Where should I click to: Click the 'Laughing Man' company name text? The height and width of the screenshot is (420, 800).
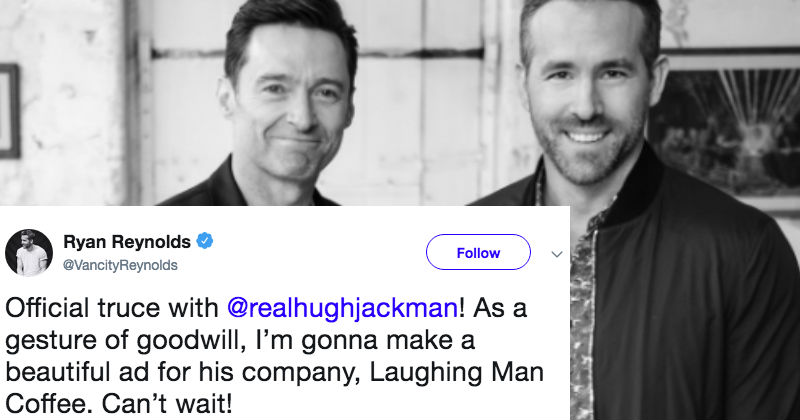click(456, 372)
